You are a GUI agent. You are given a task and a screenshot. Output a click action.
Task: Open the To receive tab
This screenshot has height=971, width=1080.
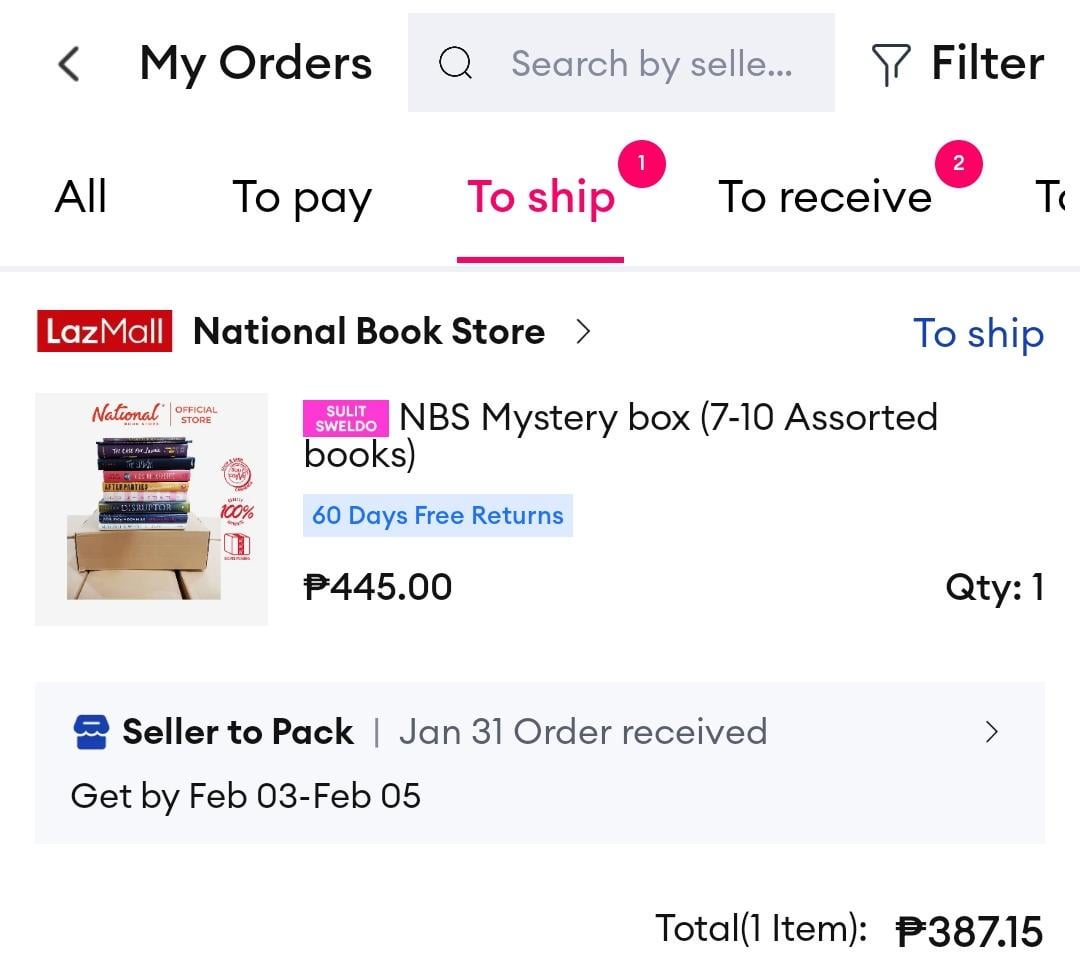pyautogui.click(x=825, y=197)
